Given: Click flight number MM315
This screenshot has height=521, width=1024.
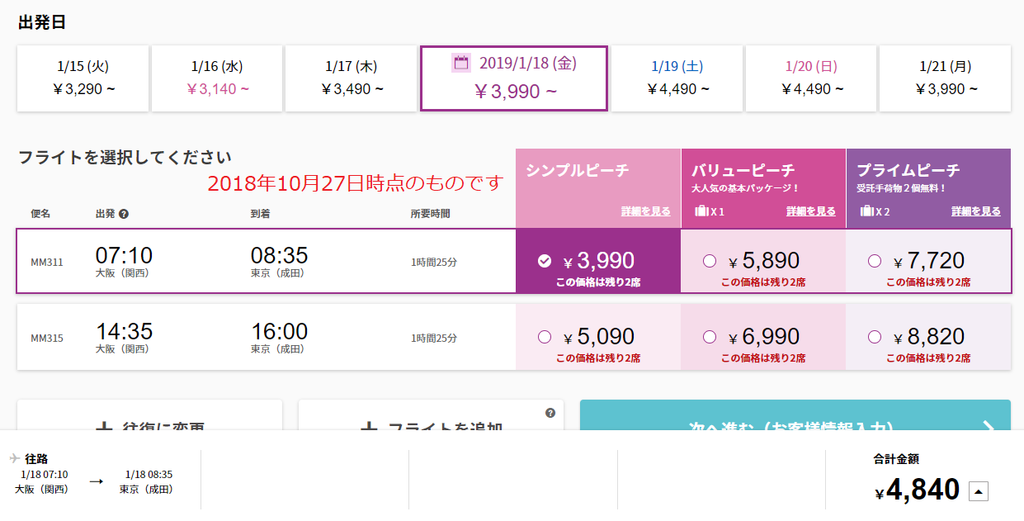Looking at the screenshot, I should coord(47,338).
